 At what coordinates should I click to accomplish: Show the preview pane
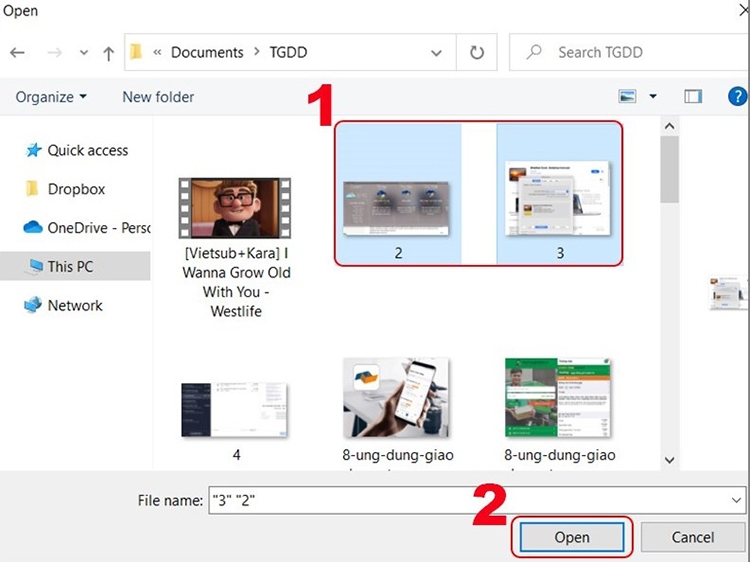point(693,97)
